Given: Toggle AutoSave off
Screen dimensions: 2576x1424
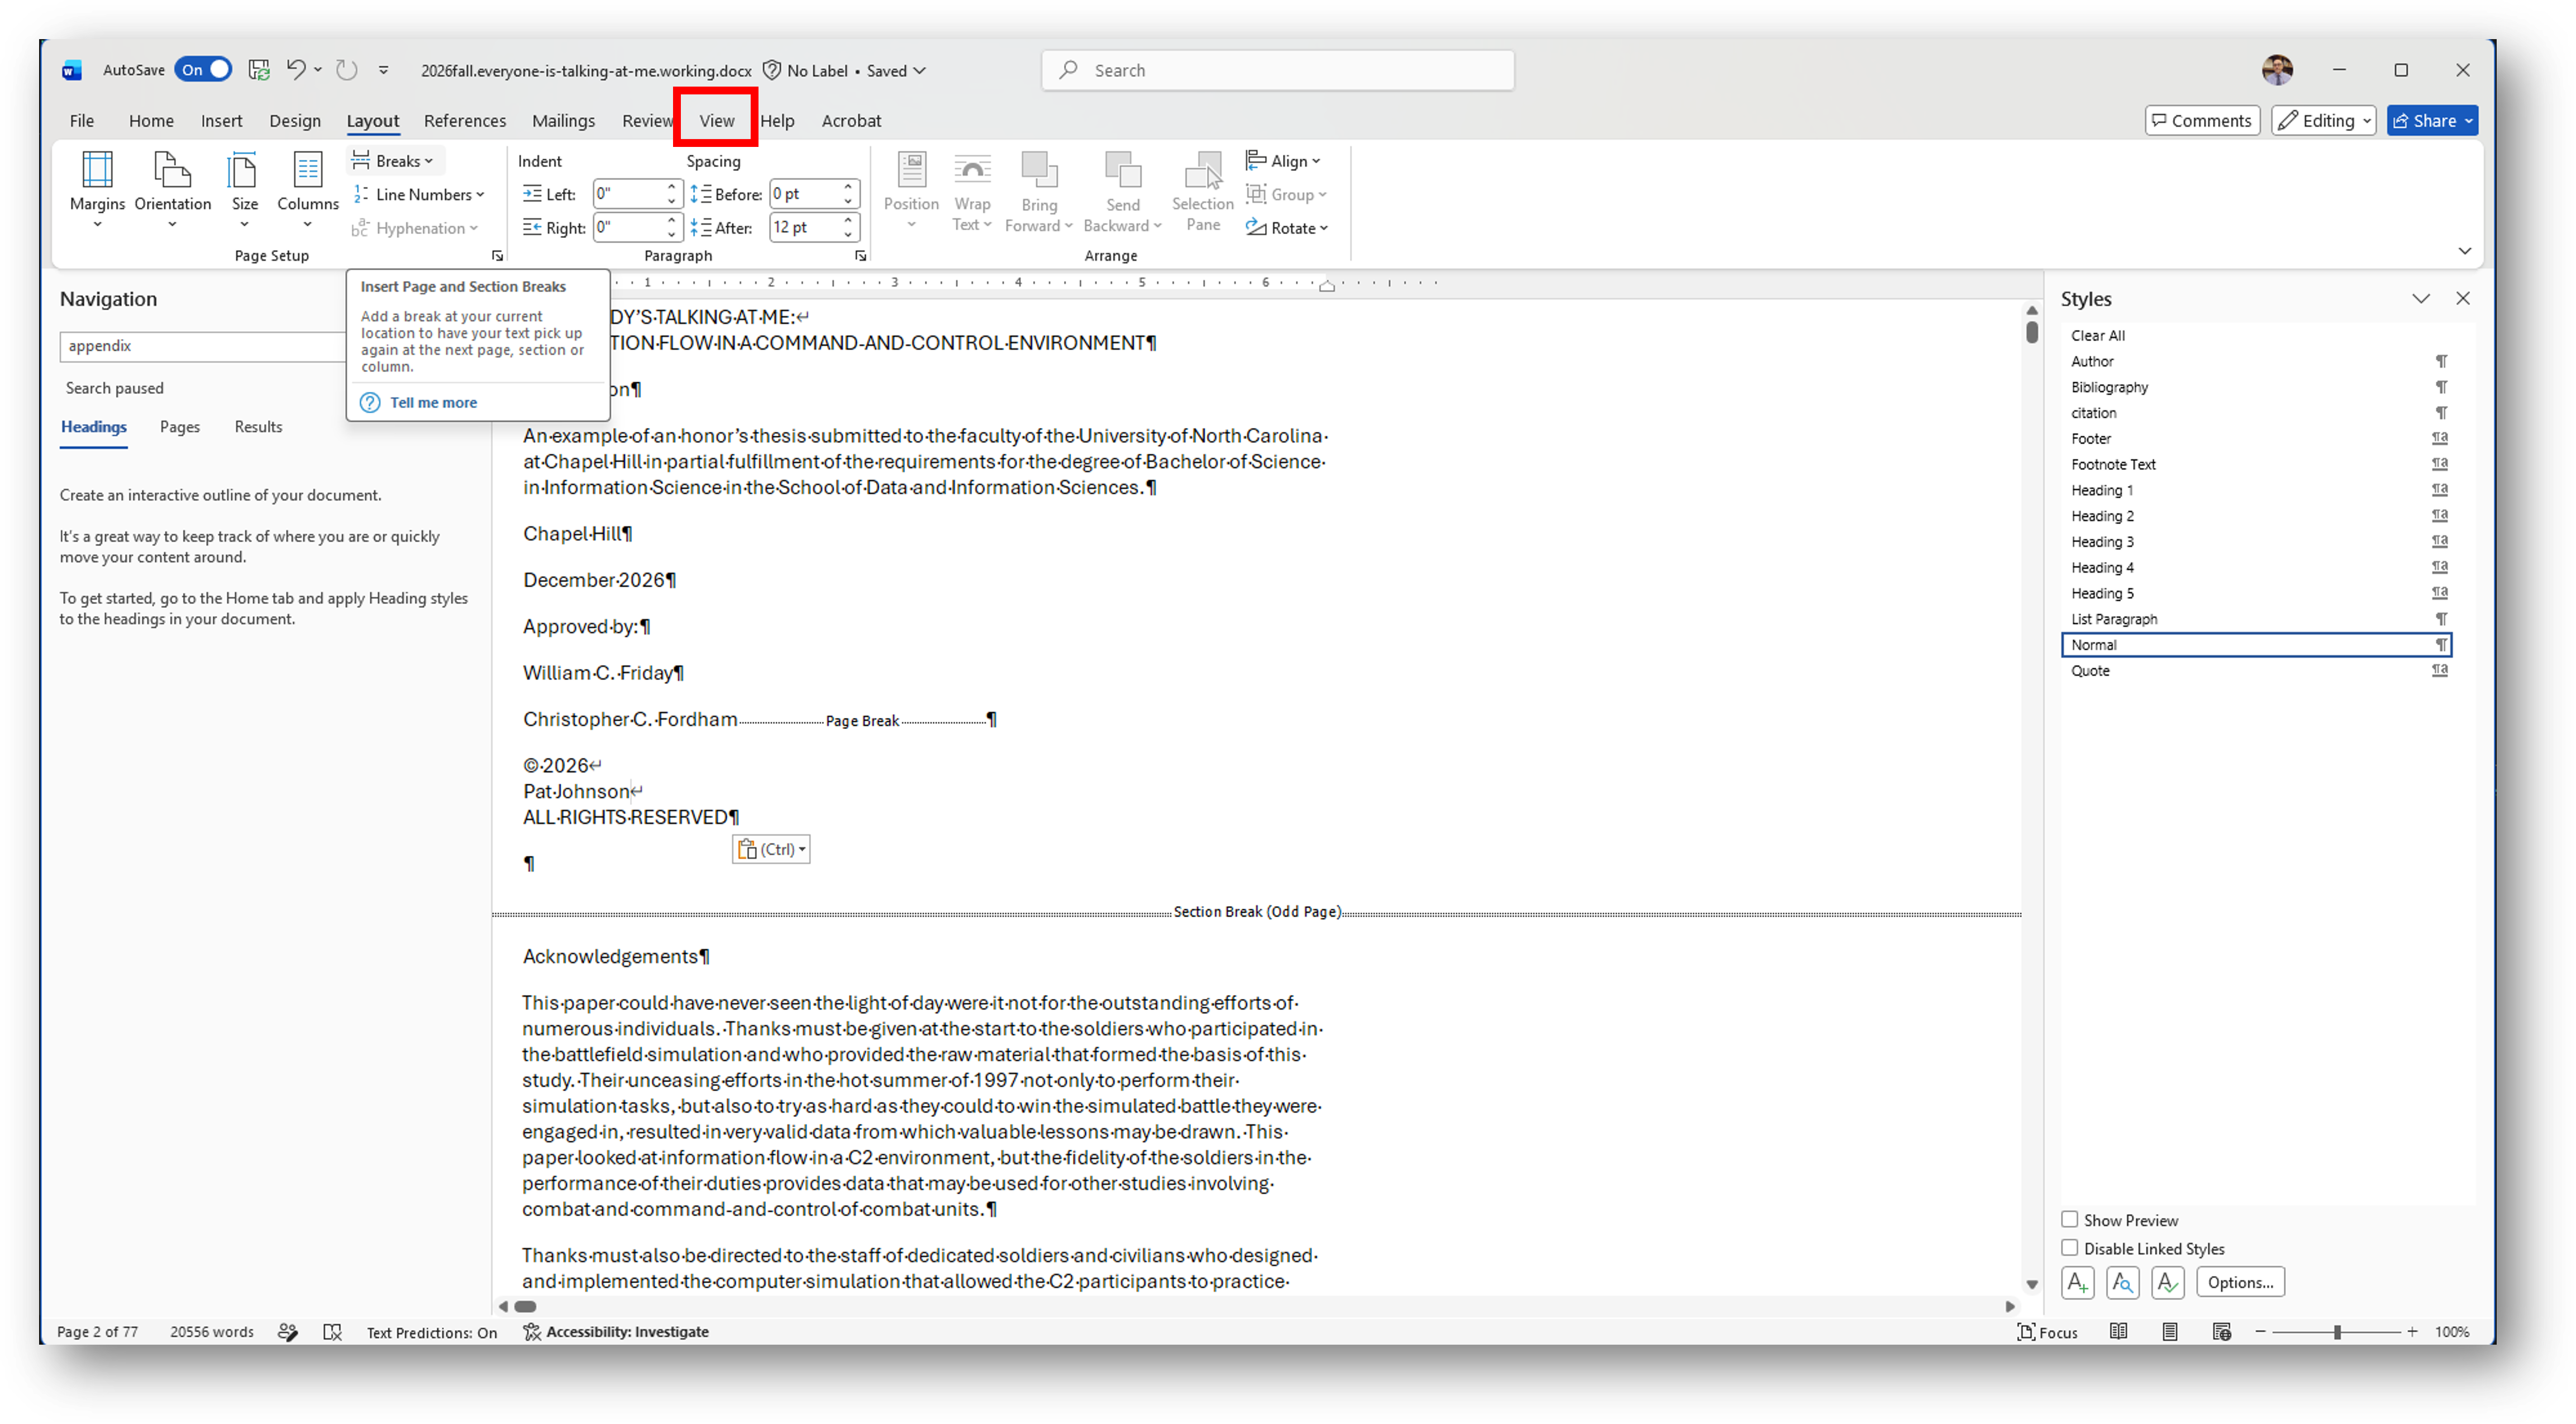Looking at the screenshot, I should pyautogui.click(x=203, y=69).
